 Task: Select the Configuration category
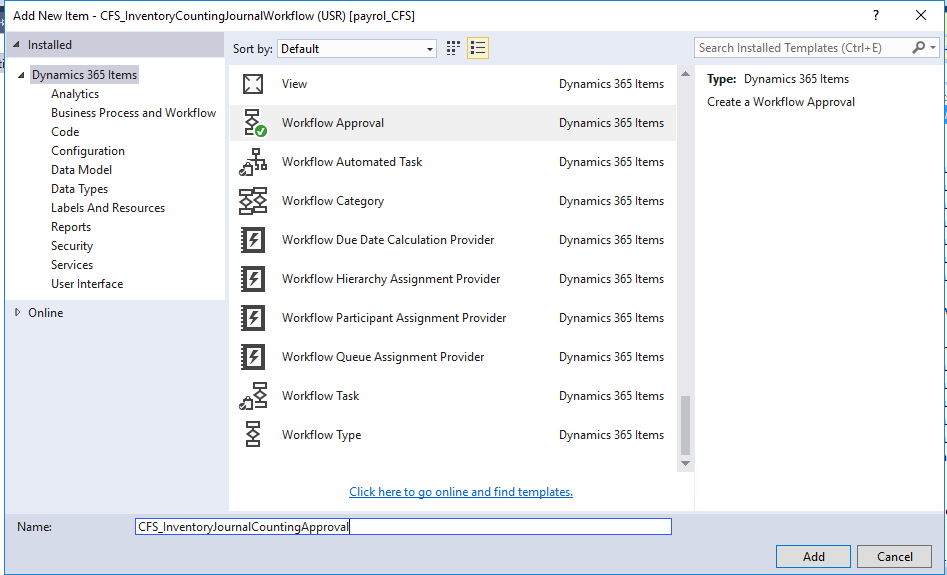88,151
